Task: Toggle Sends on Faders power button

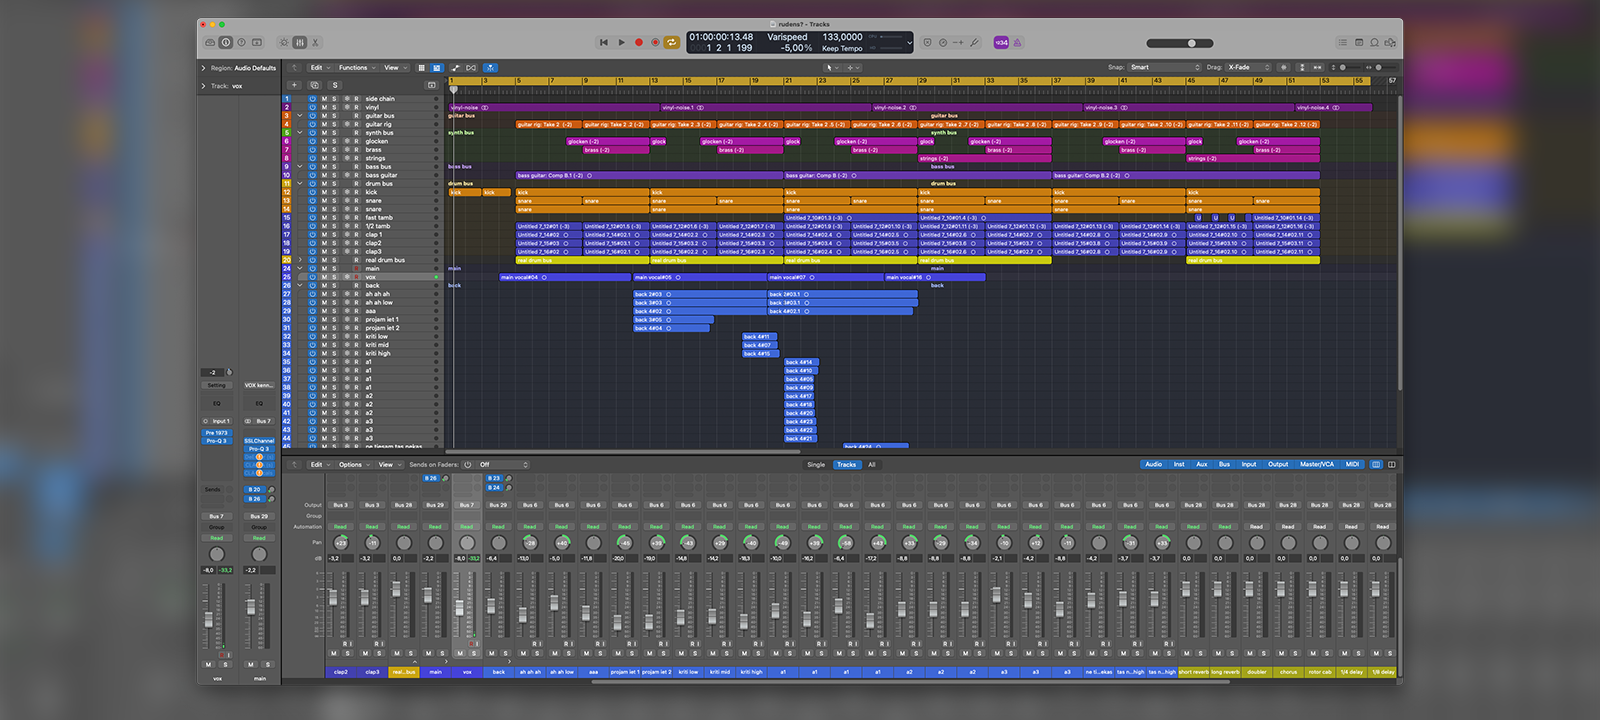Action: [x=467, y=465]
